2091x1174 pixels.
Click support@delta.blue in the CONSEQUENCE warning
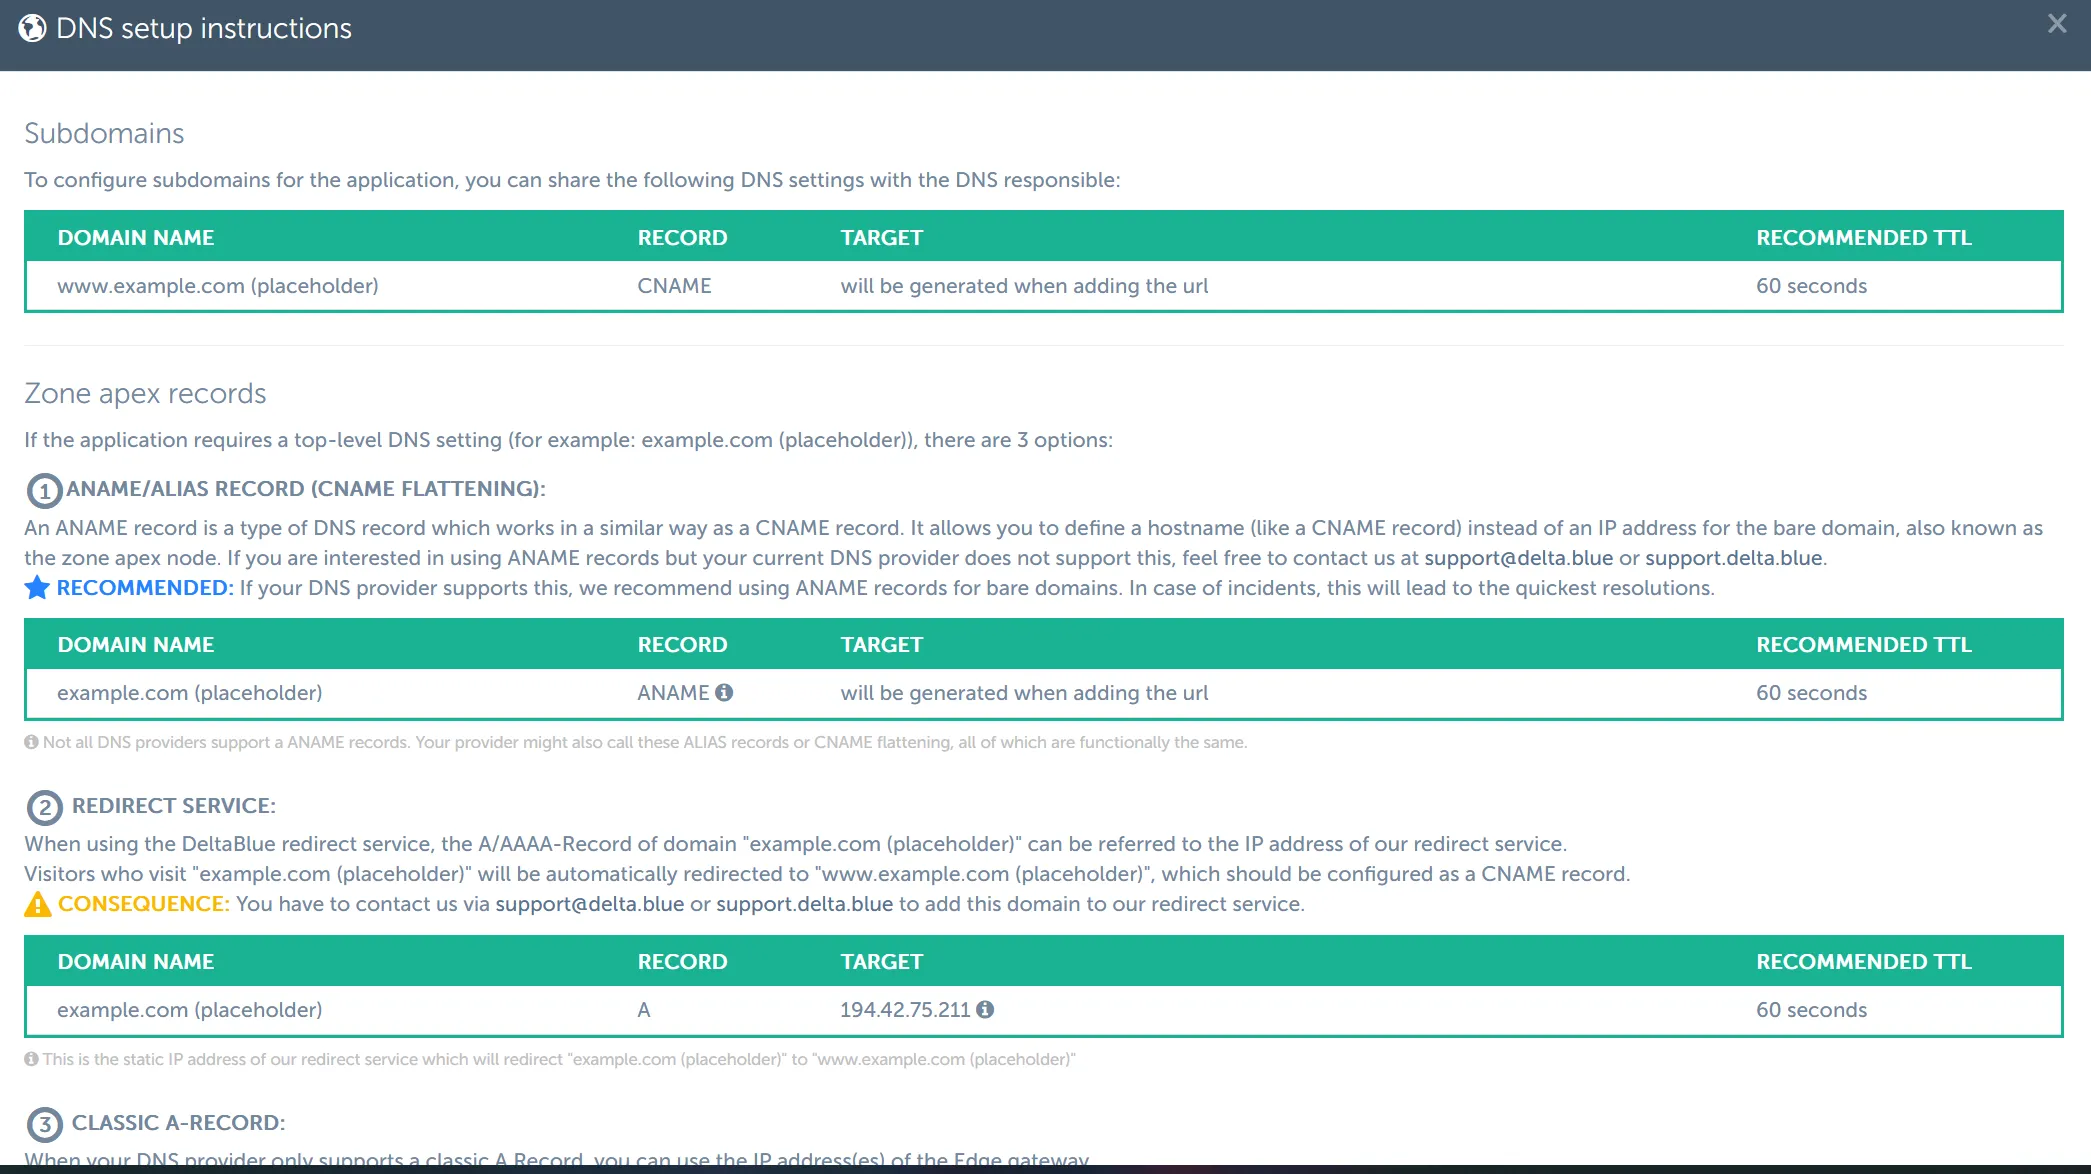point(590,903)
